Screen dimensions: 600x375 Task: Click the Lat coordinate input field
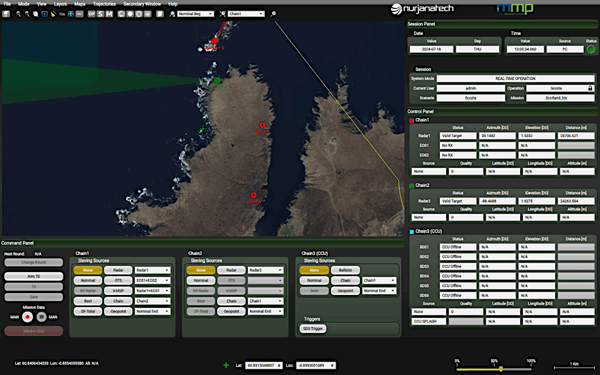(264, 365)
